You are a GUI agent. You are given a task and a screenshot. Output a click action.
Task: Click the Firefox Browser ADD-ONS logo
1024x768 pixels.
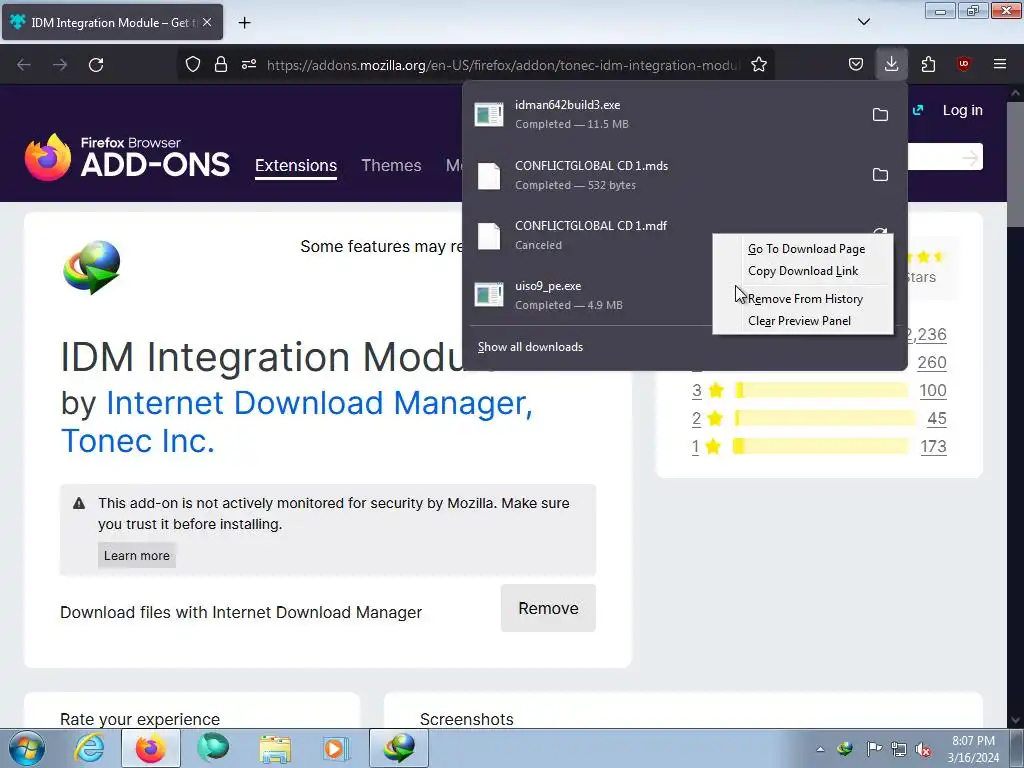pos(127,157)
